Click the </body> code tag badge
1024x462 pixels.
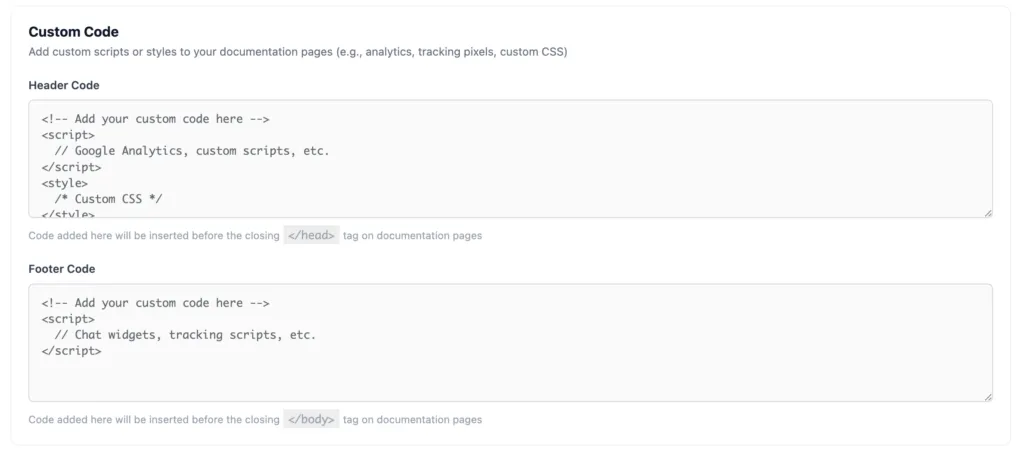click(311, 420)
